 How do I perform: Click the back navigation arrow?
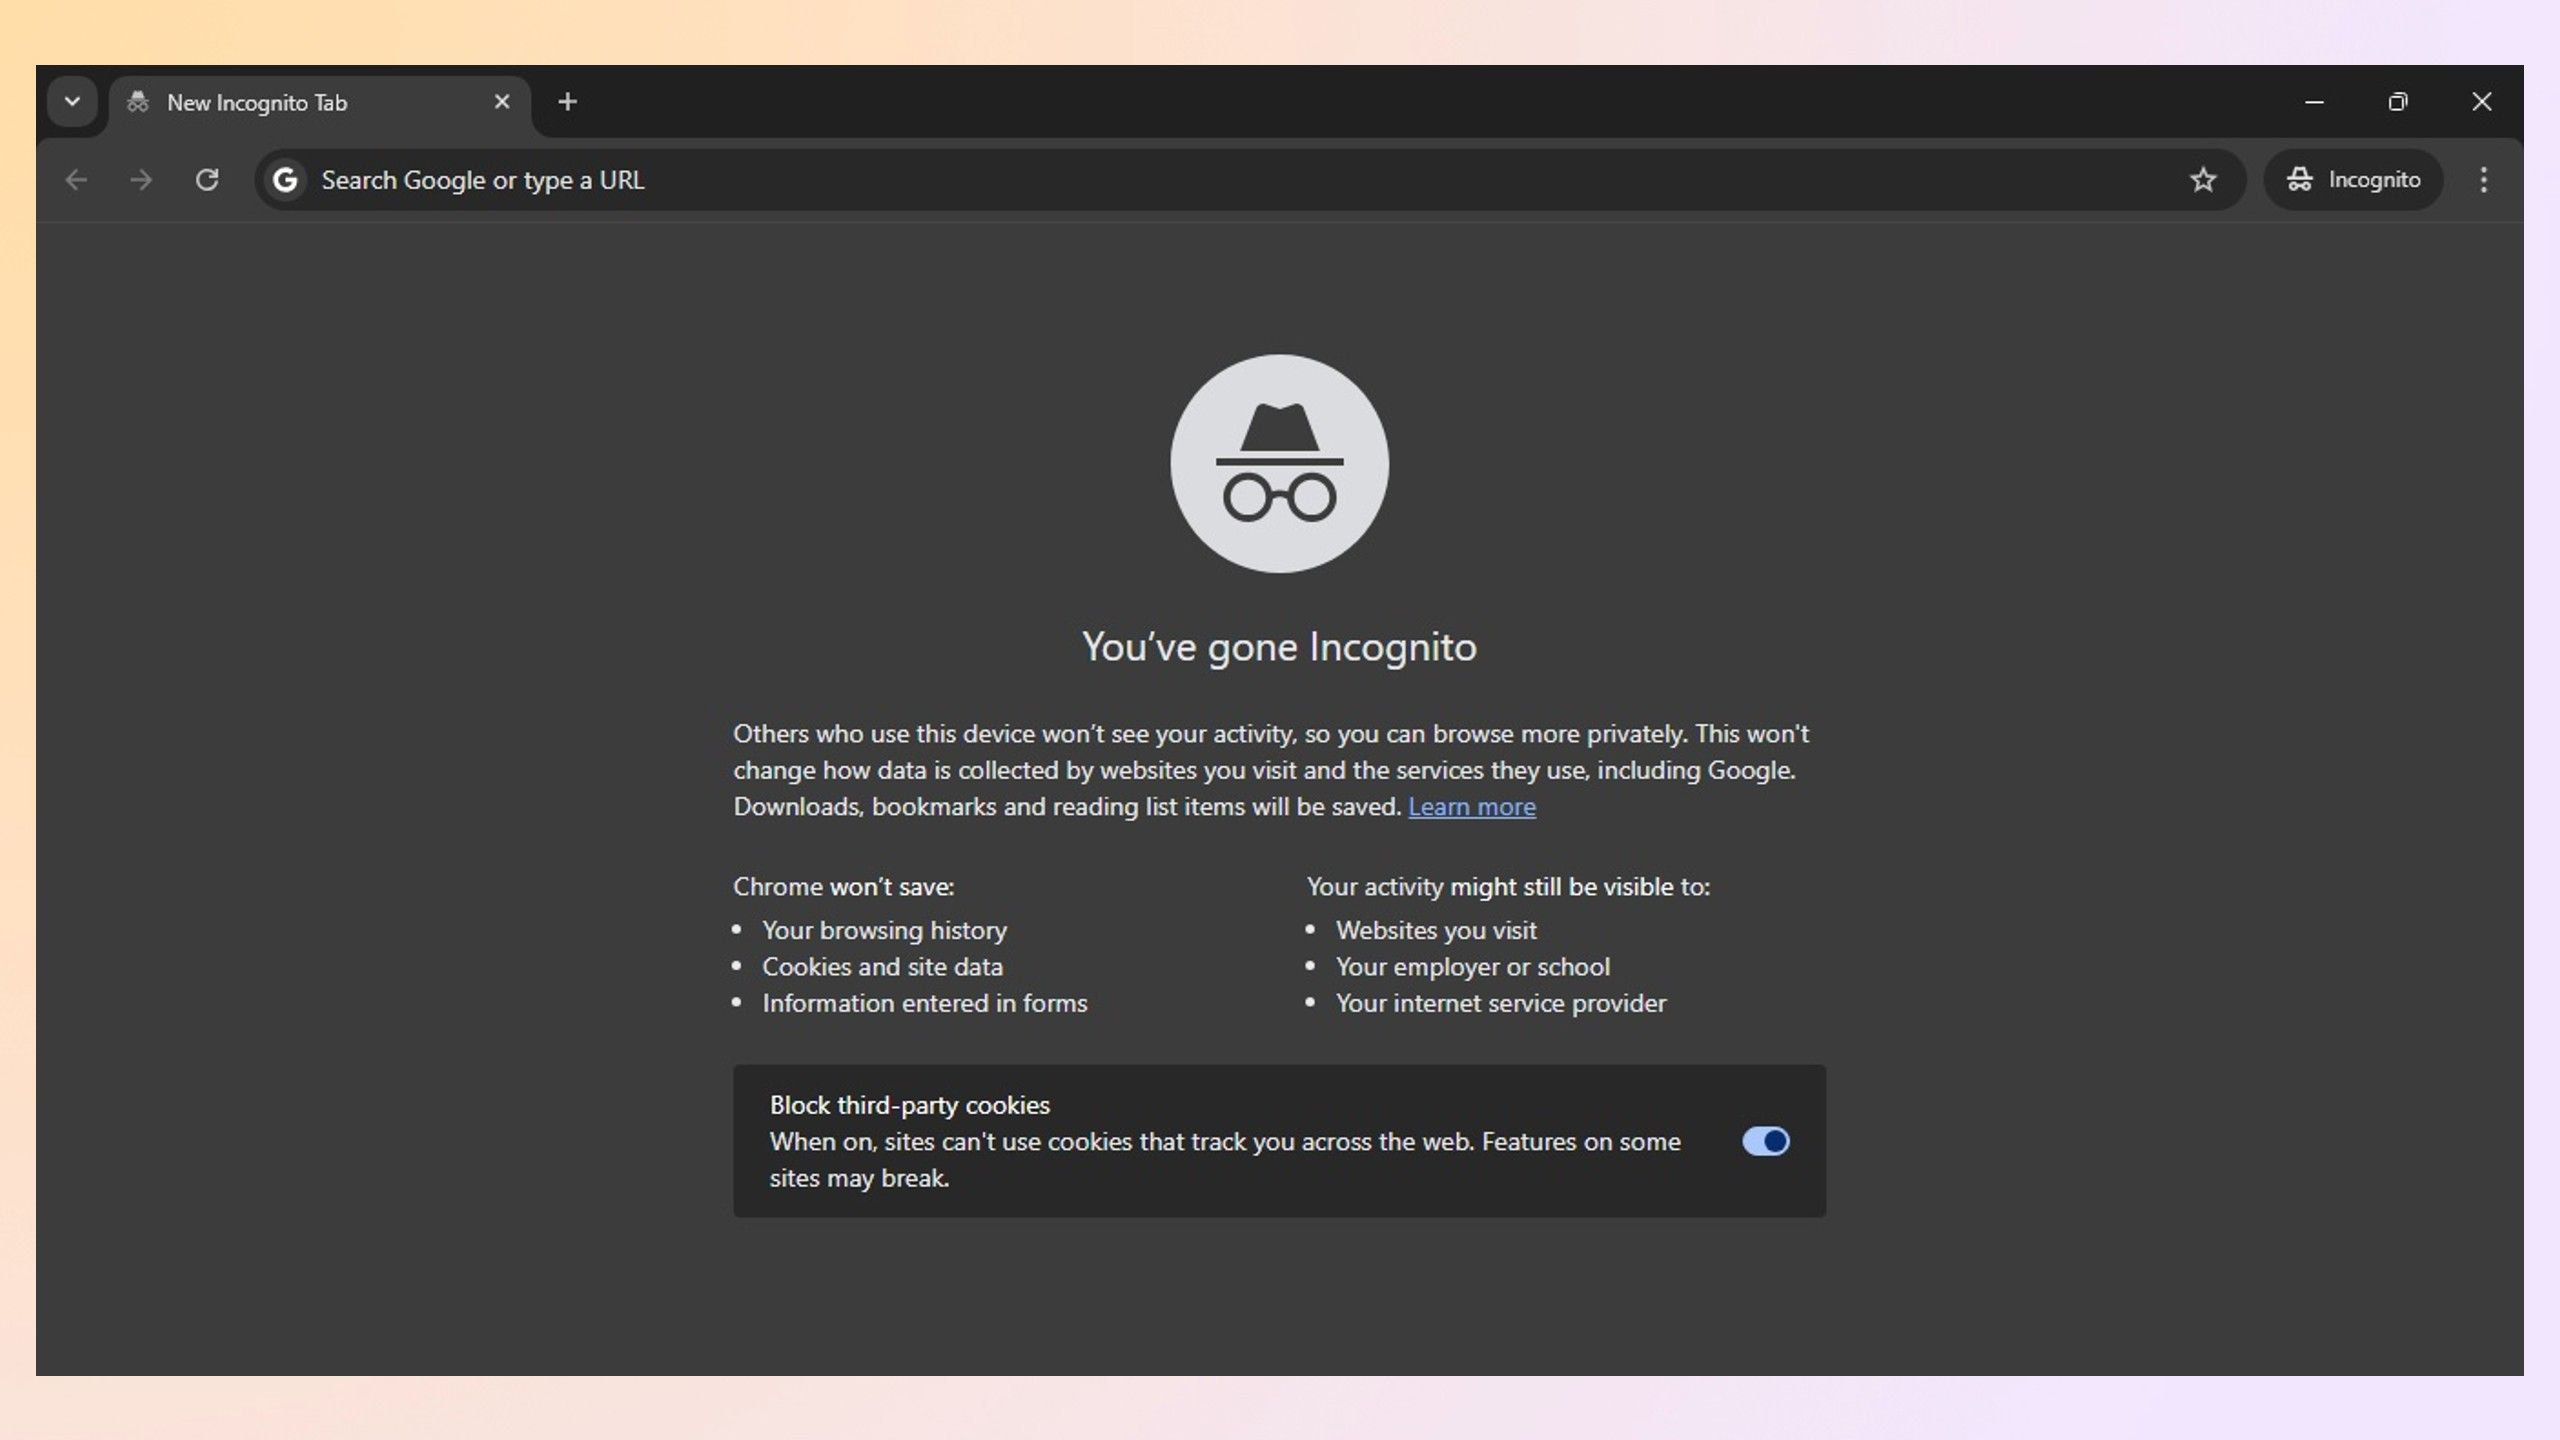pyautogui.click(x=77, y=178)
